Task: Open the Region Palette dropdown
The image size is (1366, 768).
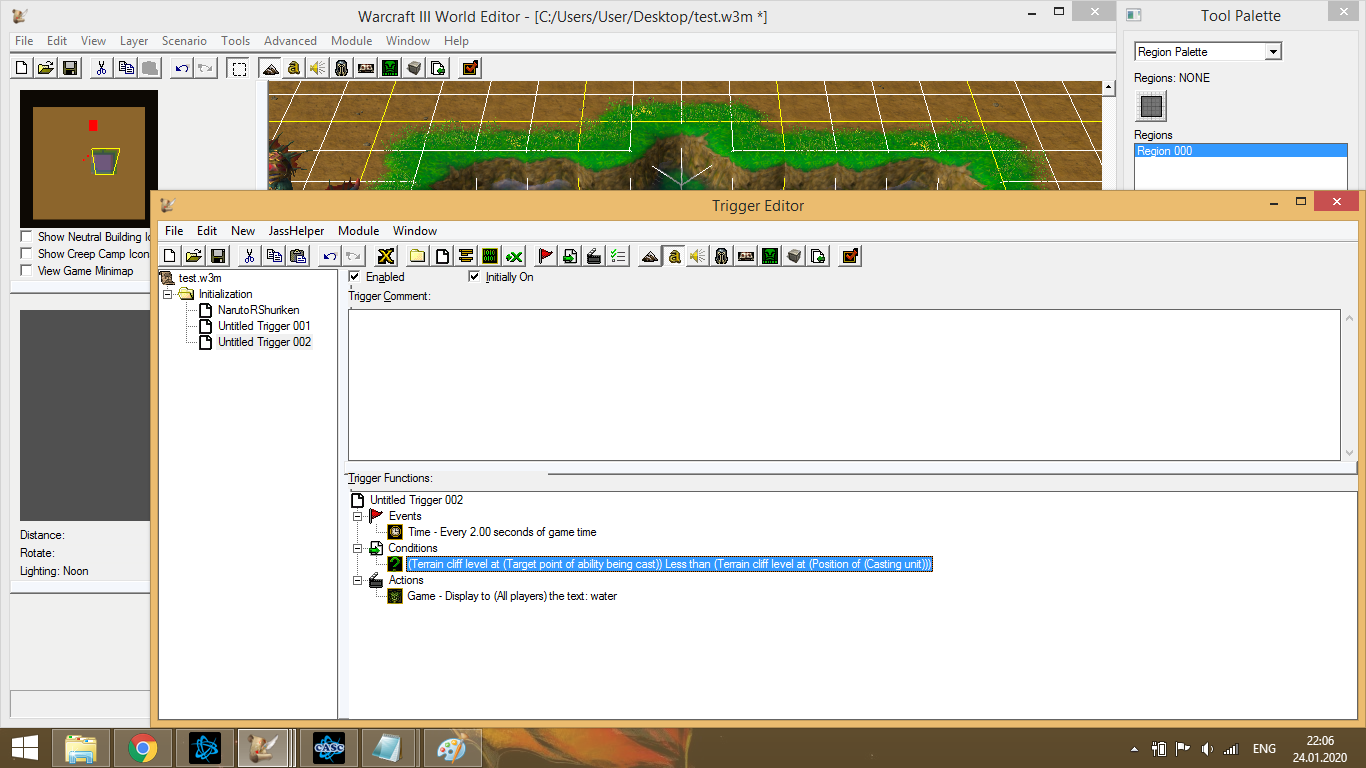Action: (x=1273, y=52)
